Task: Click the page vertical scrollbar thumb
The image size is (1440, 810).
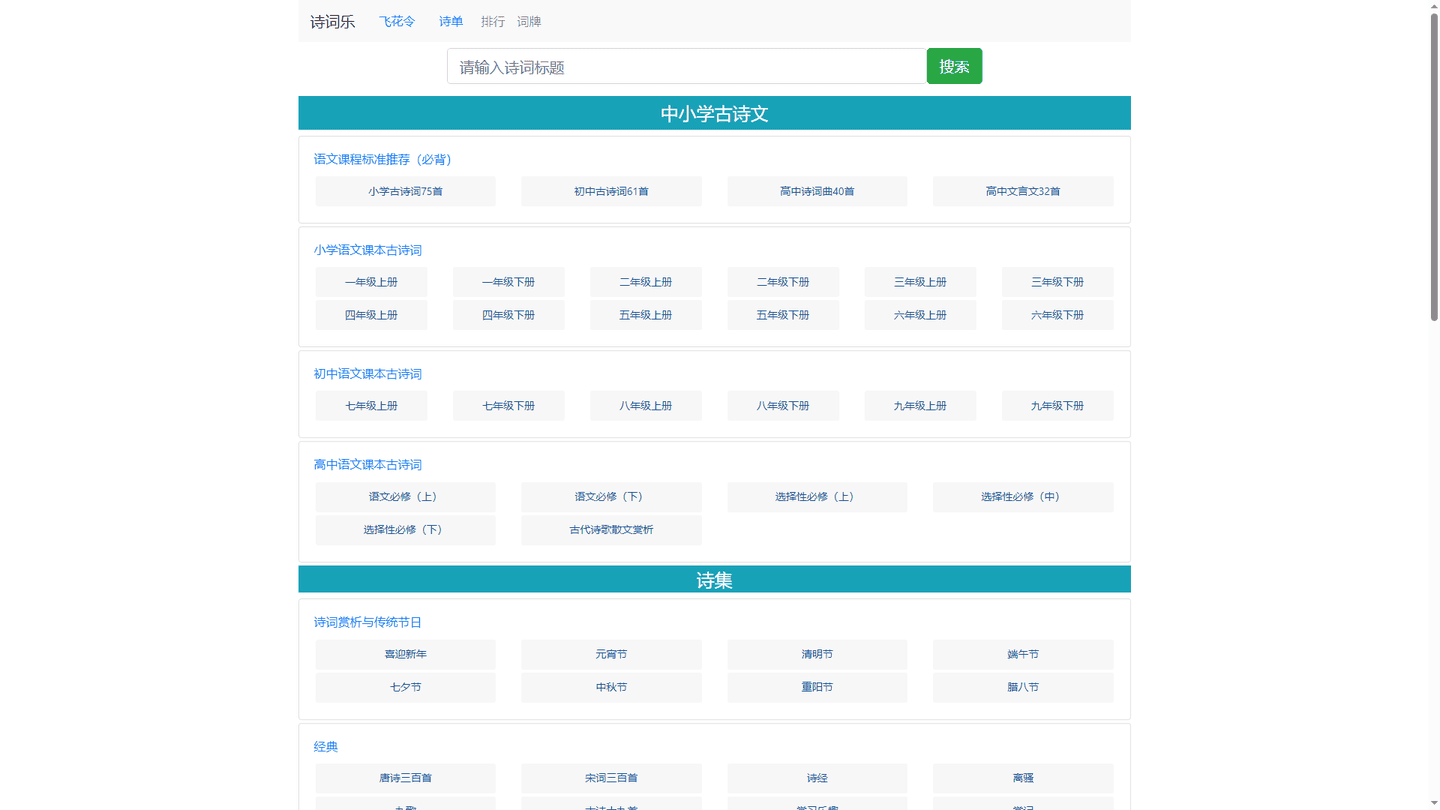Action: [1434, 165]
